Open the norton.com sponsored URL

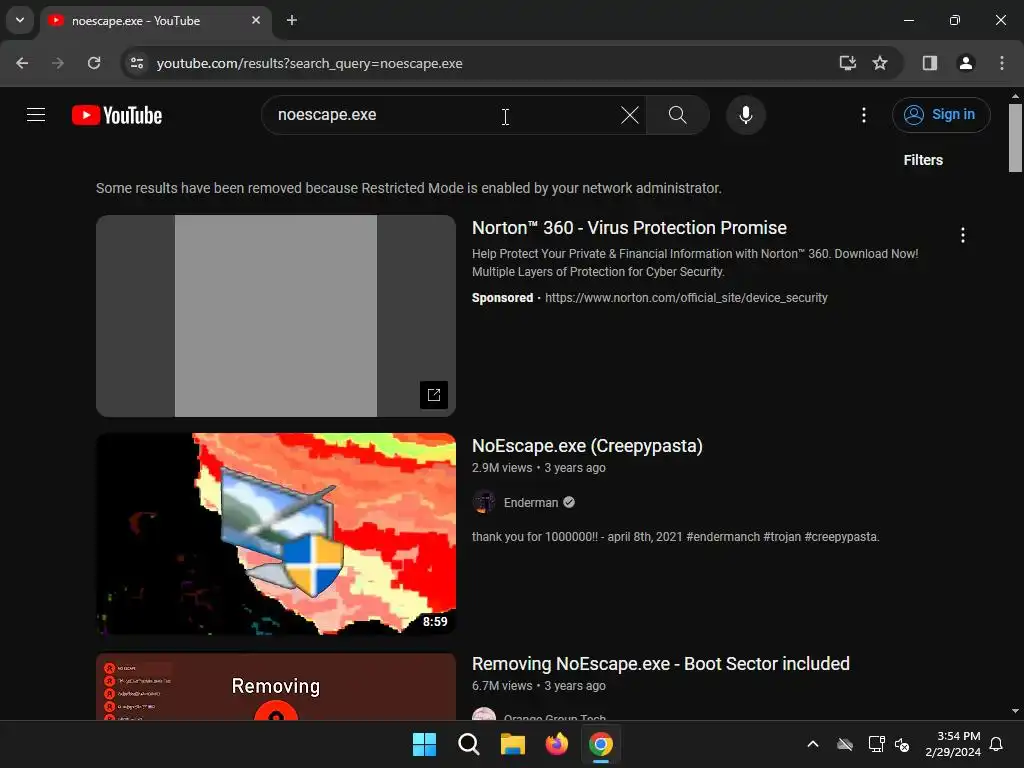686,298
